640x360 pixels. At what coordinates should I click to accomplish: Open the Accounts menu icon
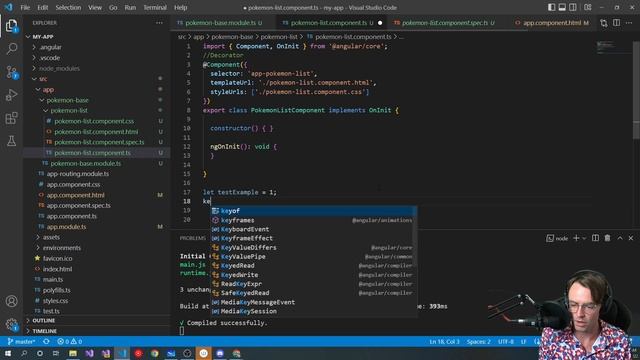pyautogui.click(x=11, y=301)
